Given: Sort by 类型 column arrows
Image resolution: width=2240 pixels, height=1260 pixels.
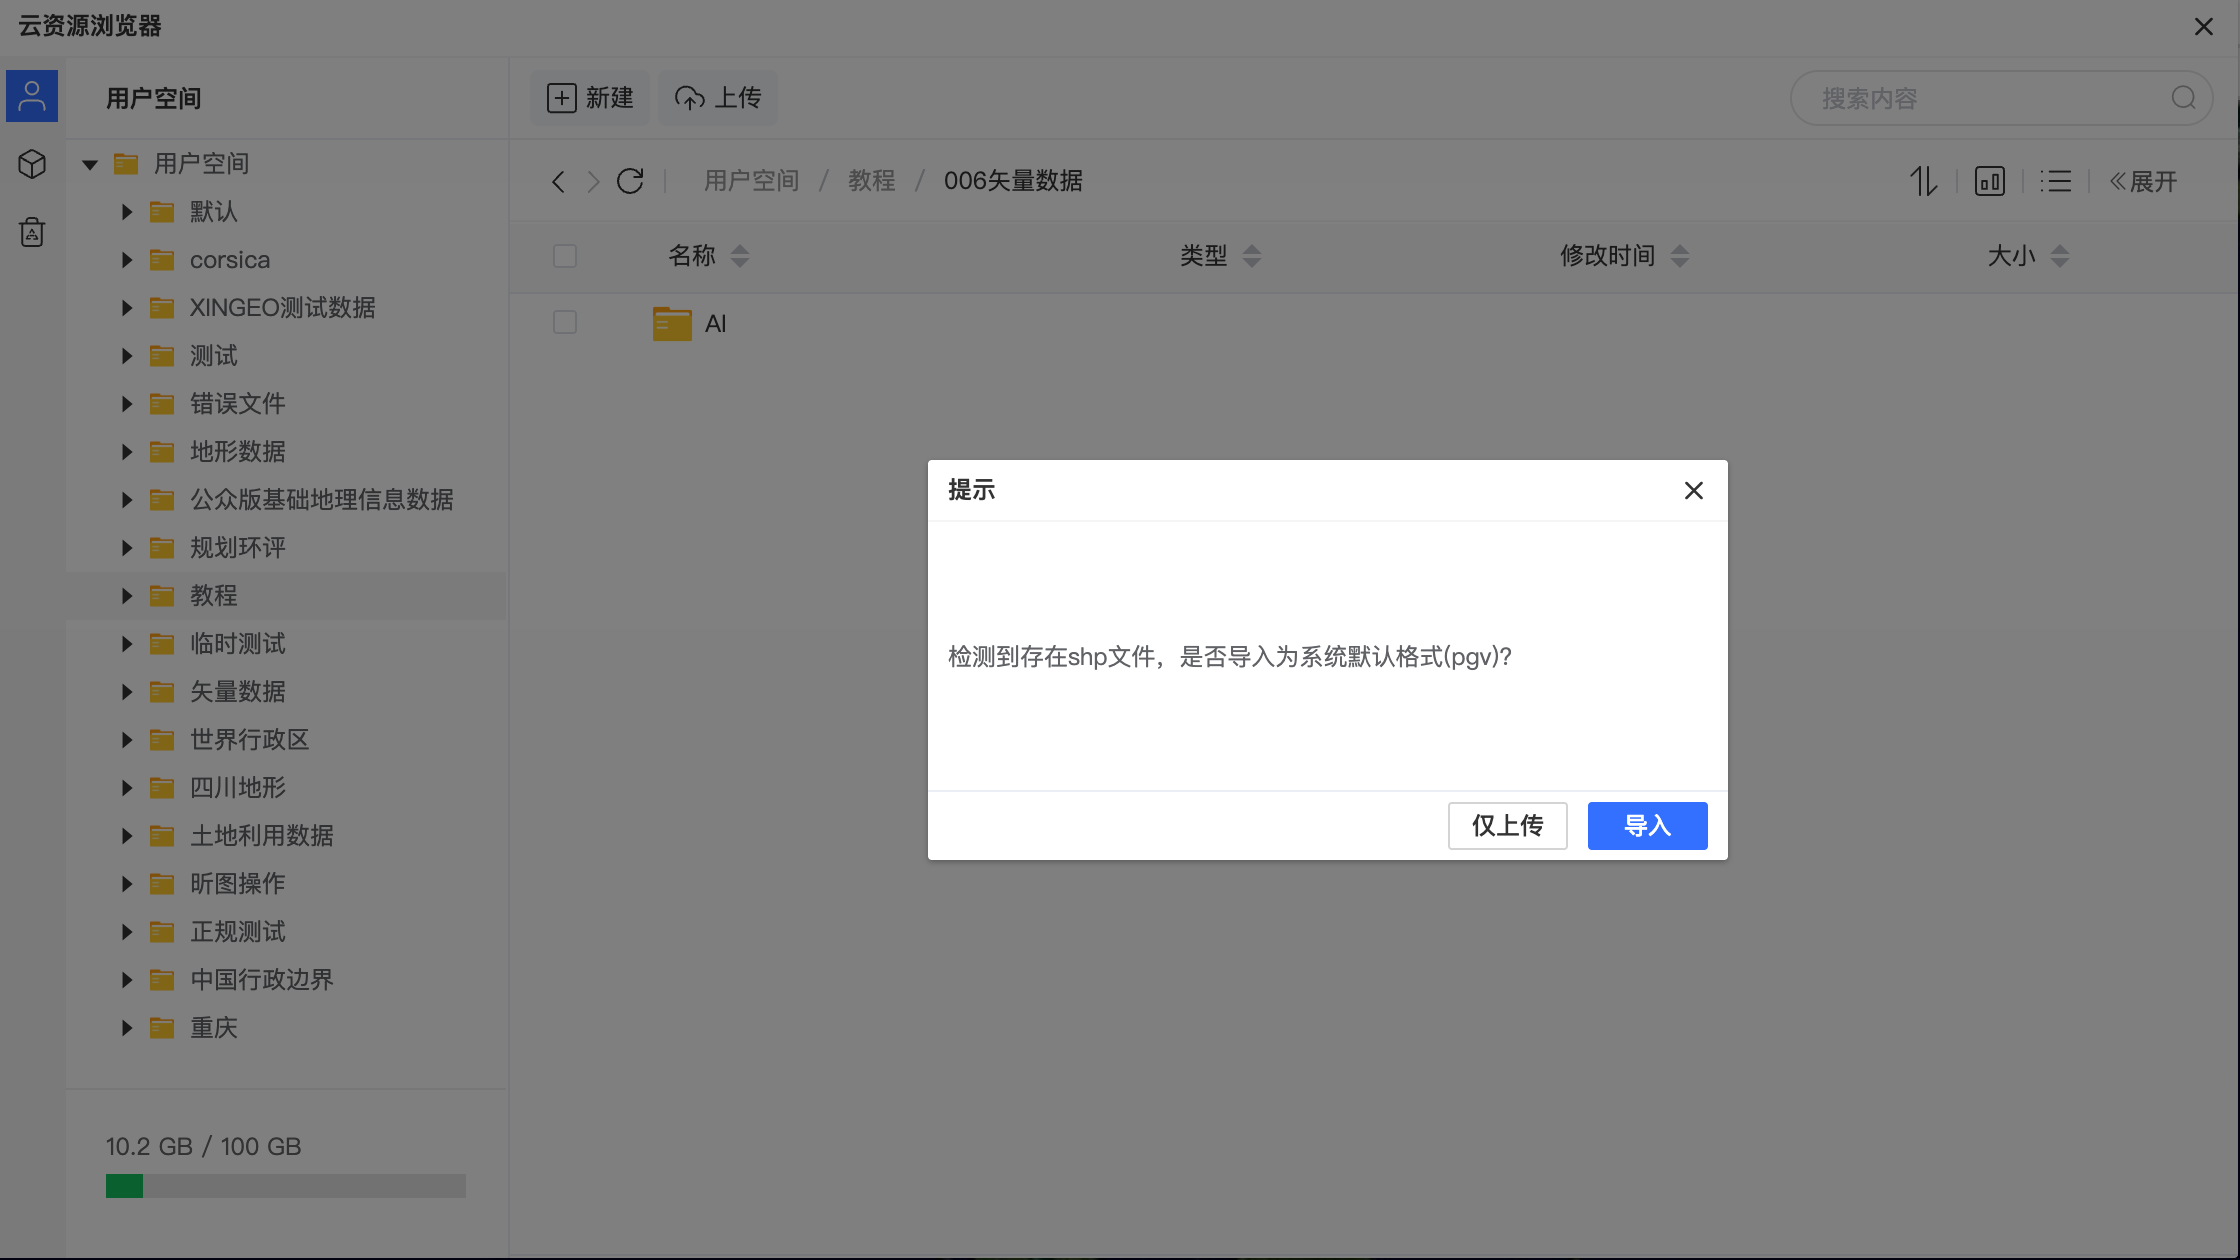Looking at the screenshot, I should [x=1252, y=256].
